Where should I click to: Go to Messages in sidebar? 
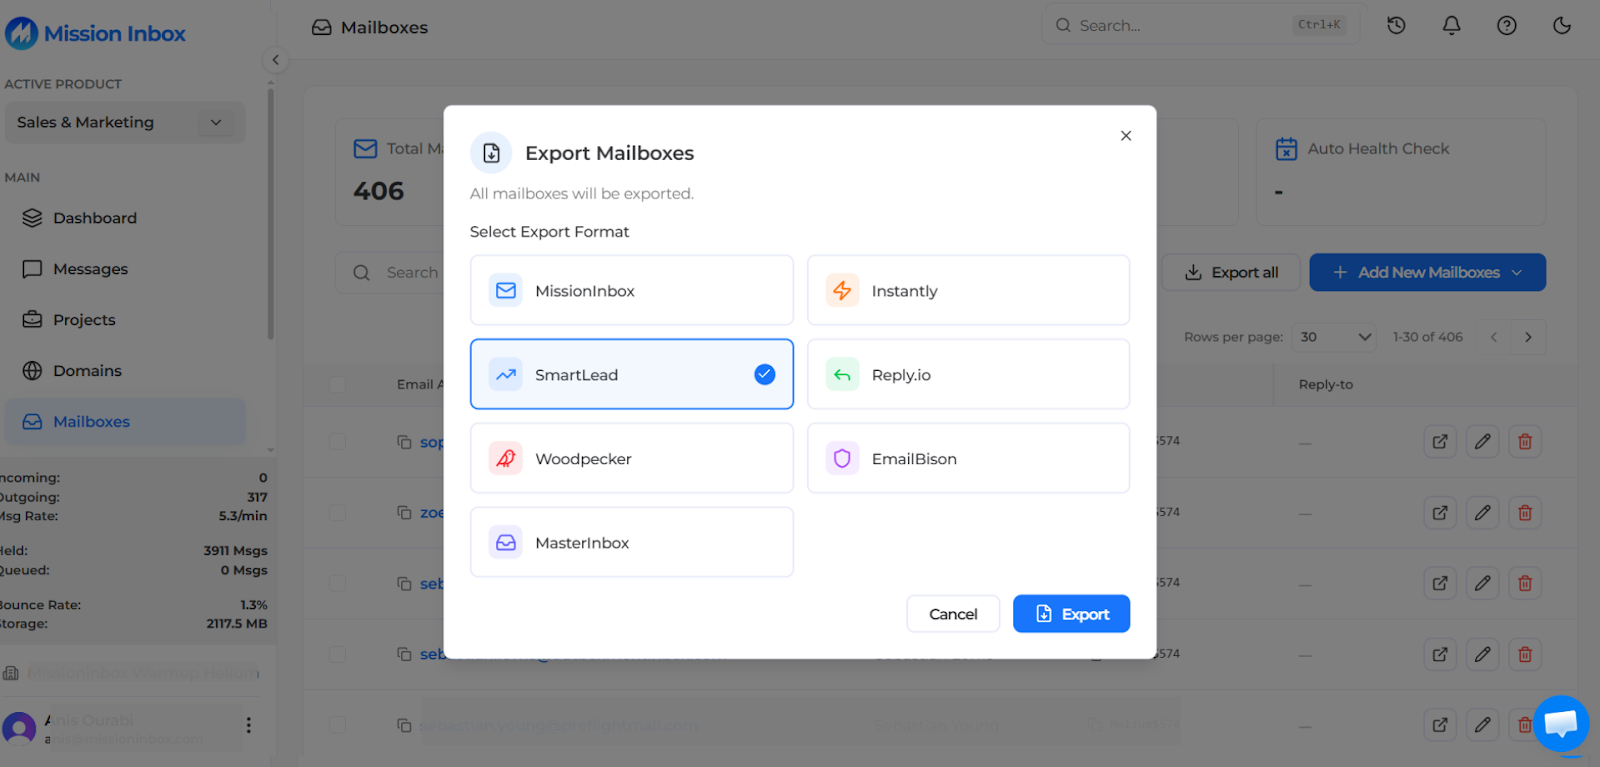point(125,269)
